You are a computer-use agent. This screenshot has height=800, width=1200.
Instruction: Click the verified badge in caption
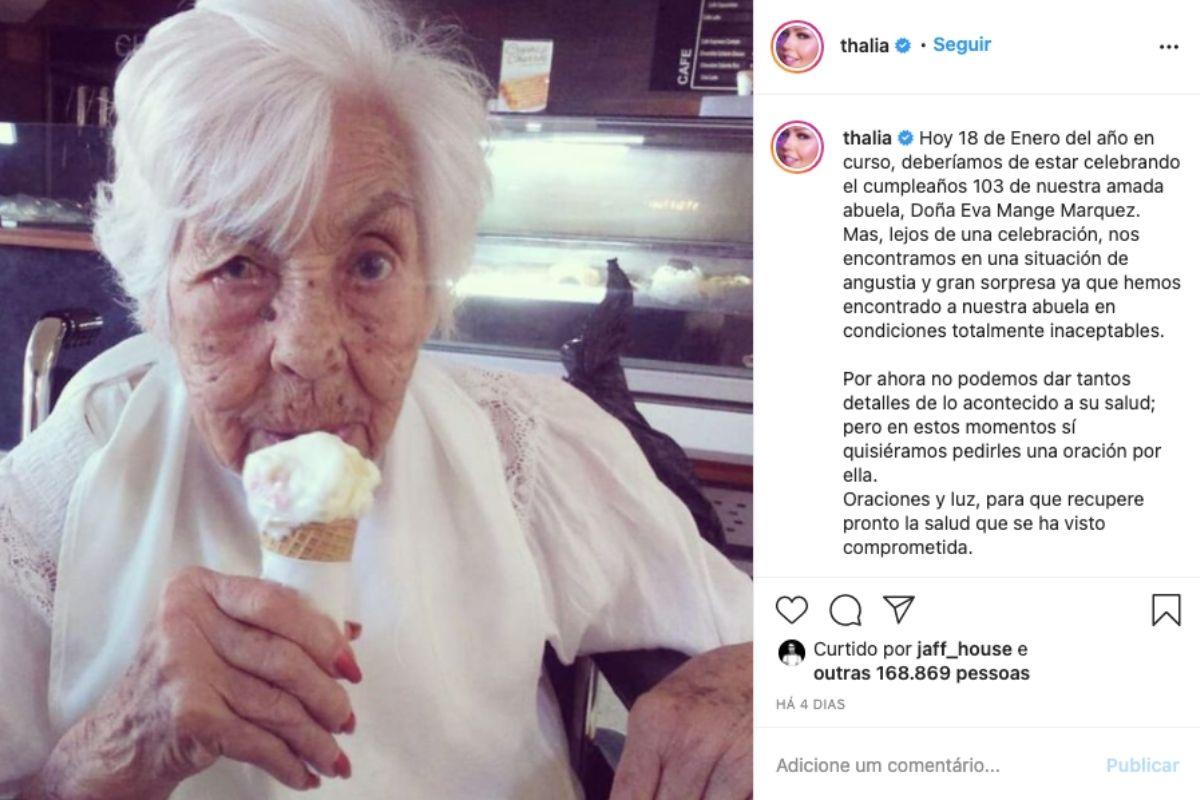pyautogui.click(x=906, y=137)
